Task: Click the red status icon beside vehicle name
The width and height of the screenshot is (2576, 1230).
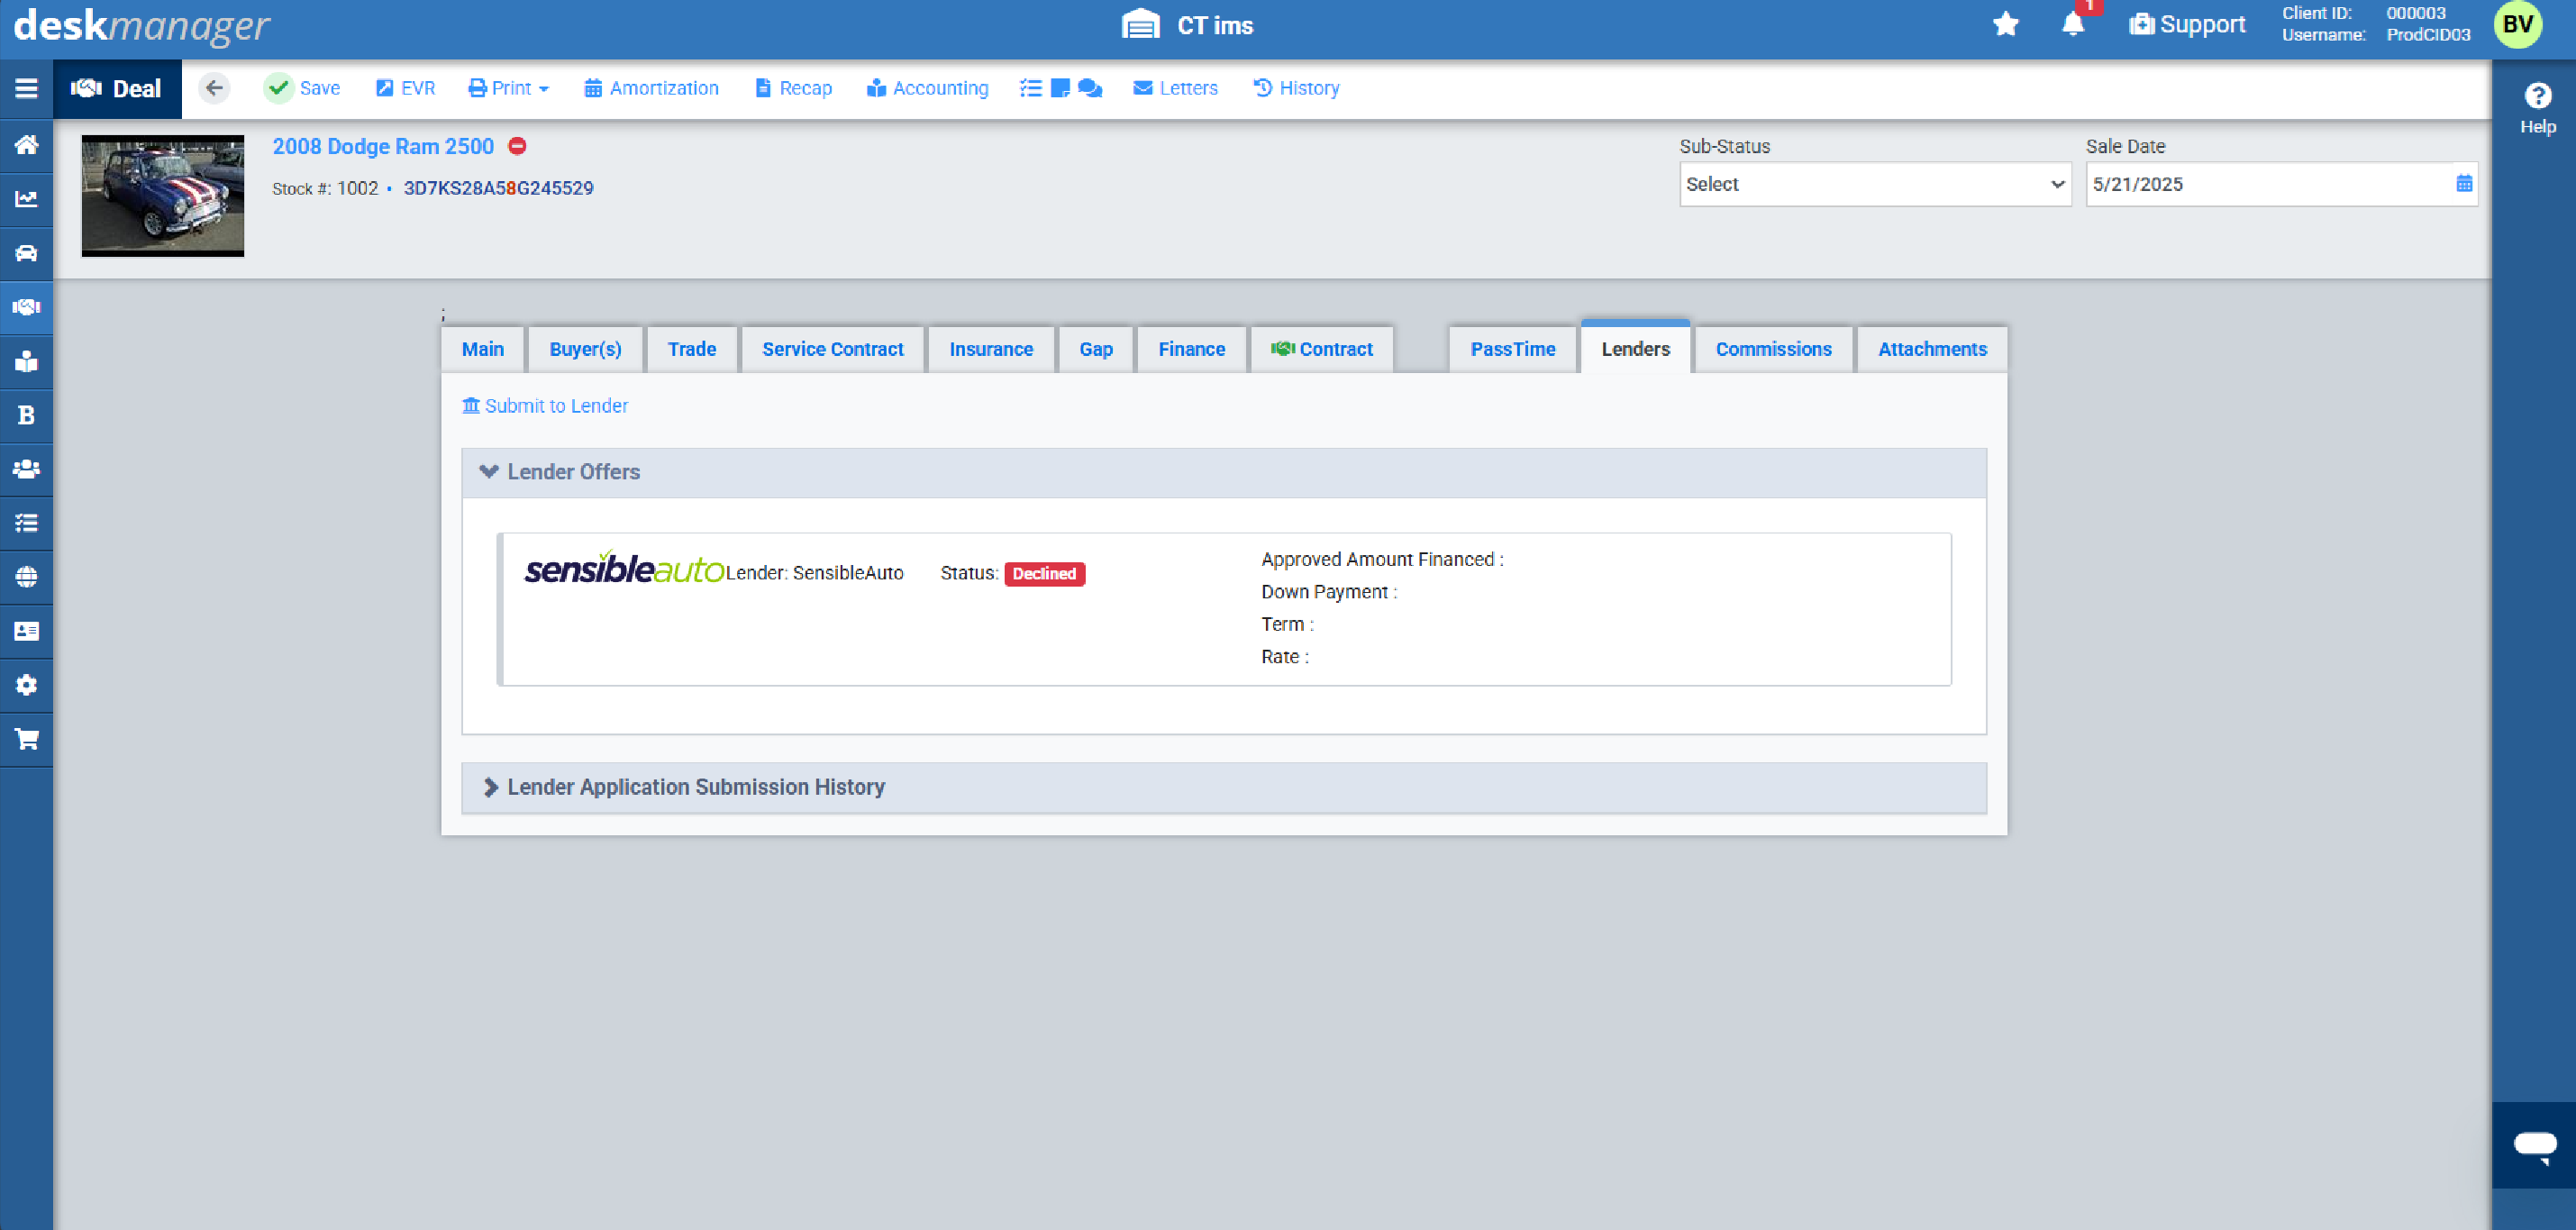Action: pyautogui.click(x=517, y=146)
